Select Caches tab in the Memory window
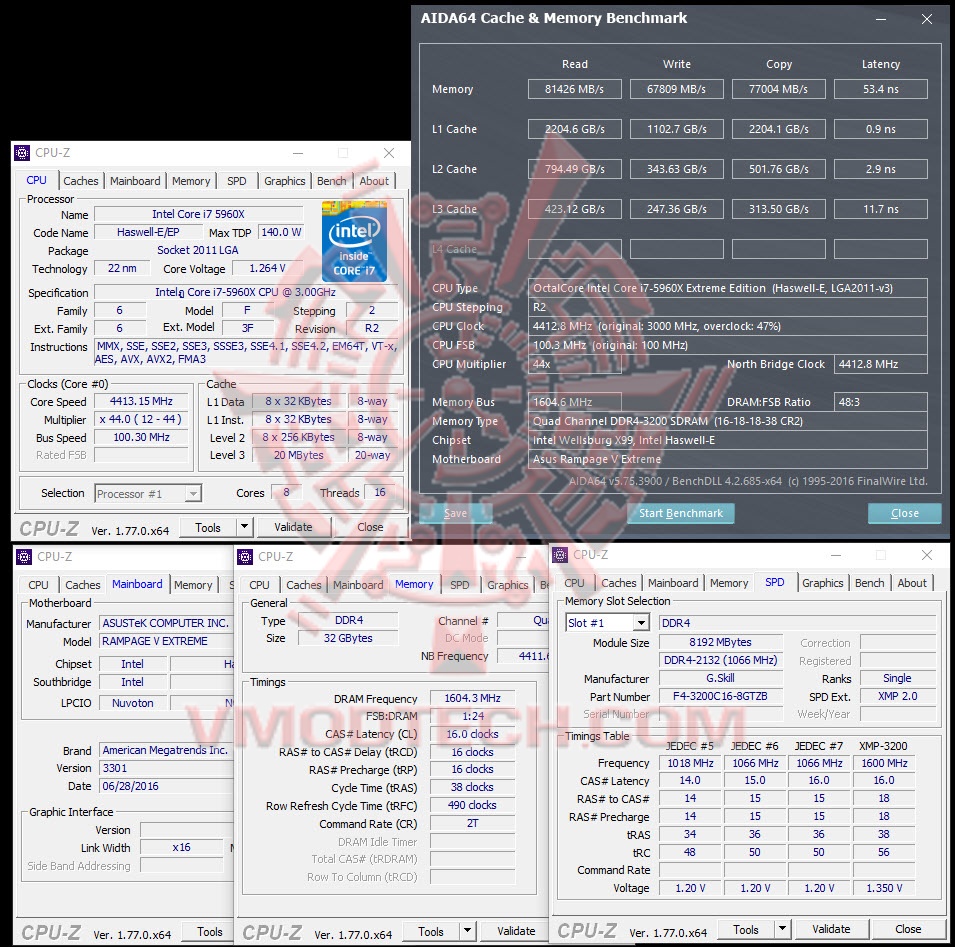 click(303, 585)
